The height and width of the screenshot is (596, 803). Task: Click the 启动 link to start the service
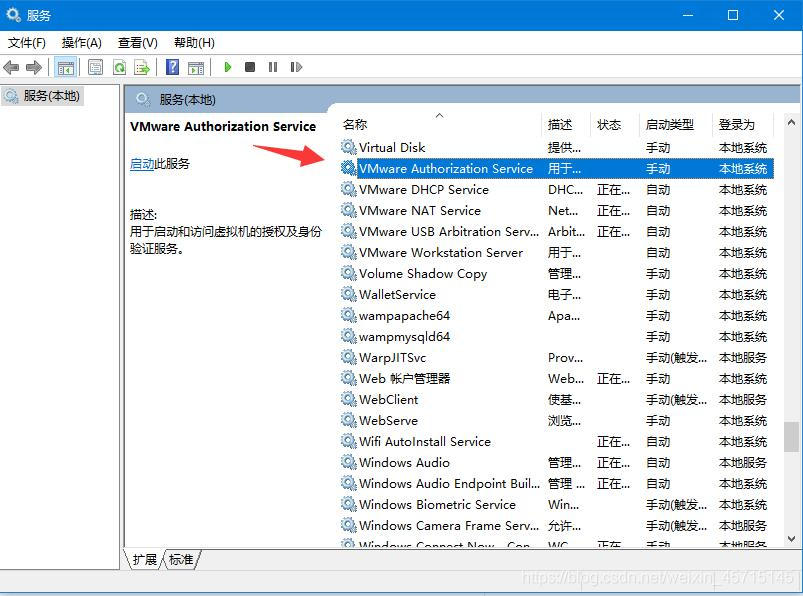142,164
